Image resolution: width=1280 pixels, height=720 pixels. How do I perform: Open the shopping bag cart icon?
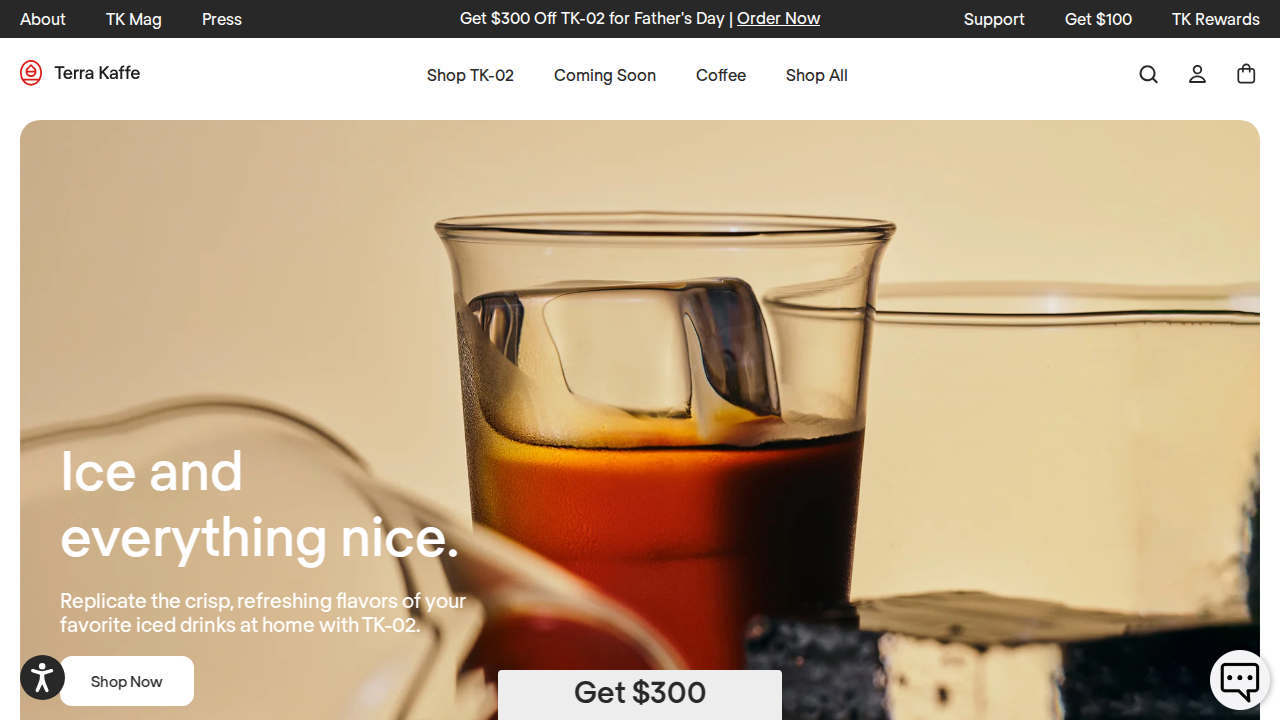click(x=1246, y=74)
